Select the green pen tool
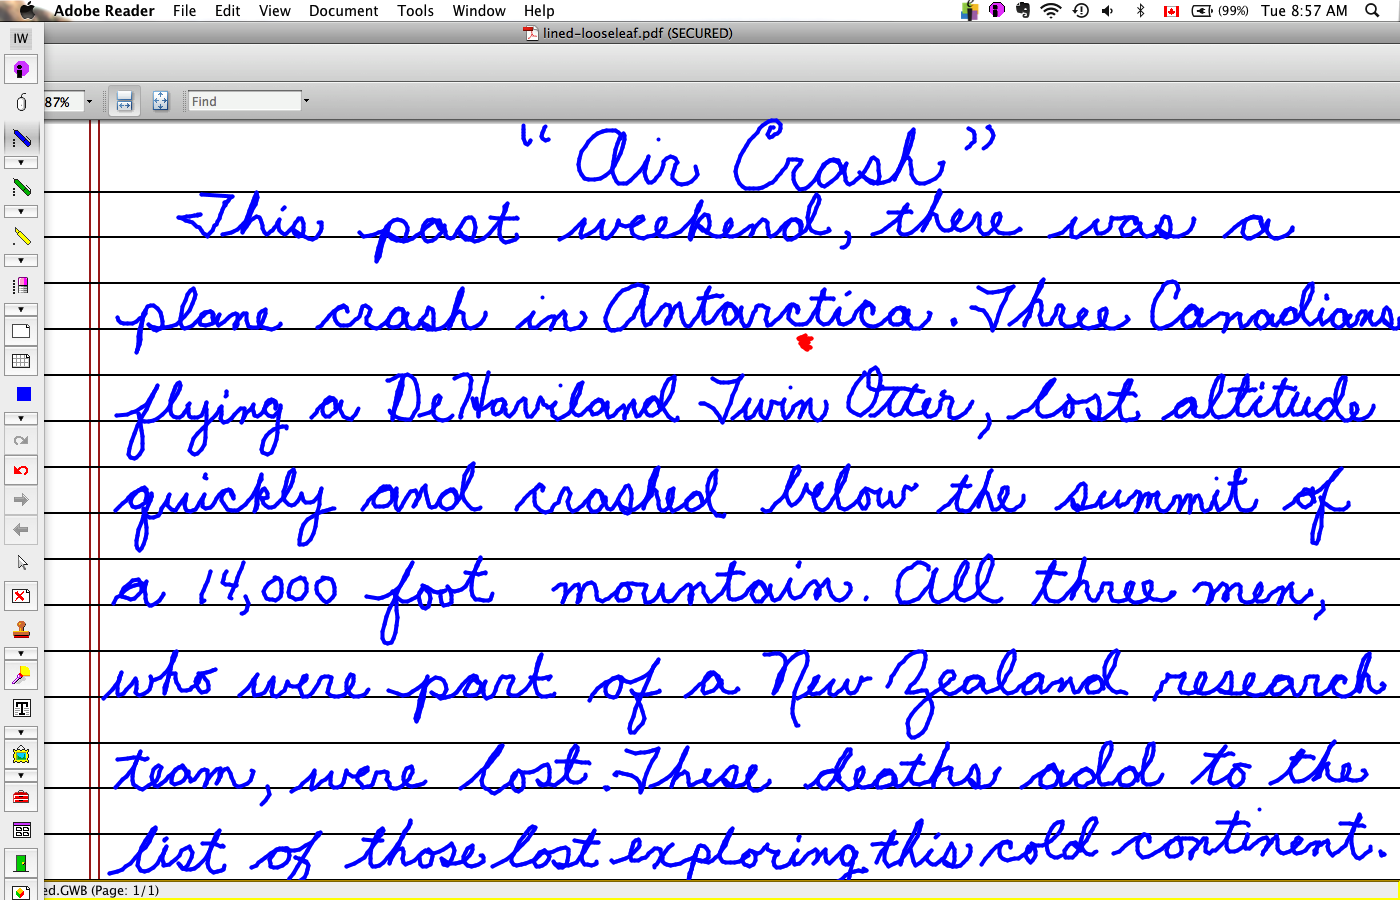This screenshot has height=900, width=1400. [21, 186]
